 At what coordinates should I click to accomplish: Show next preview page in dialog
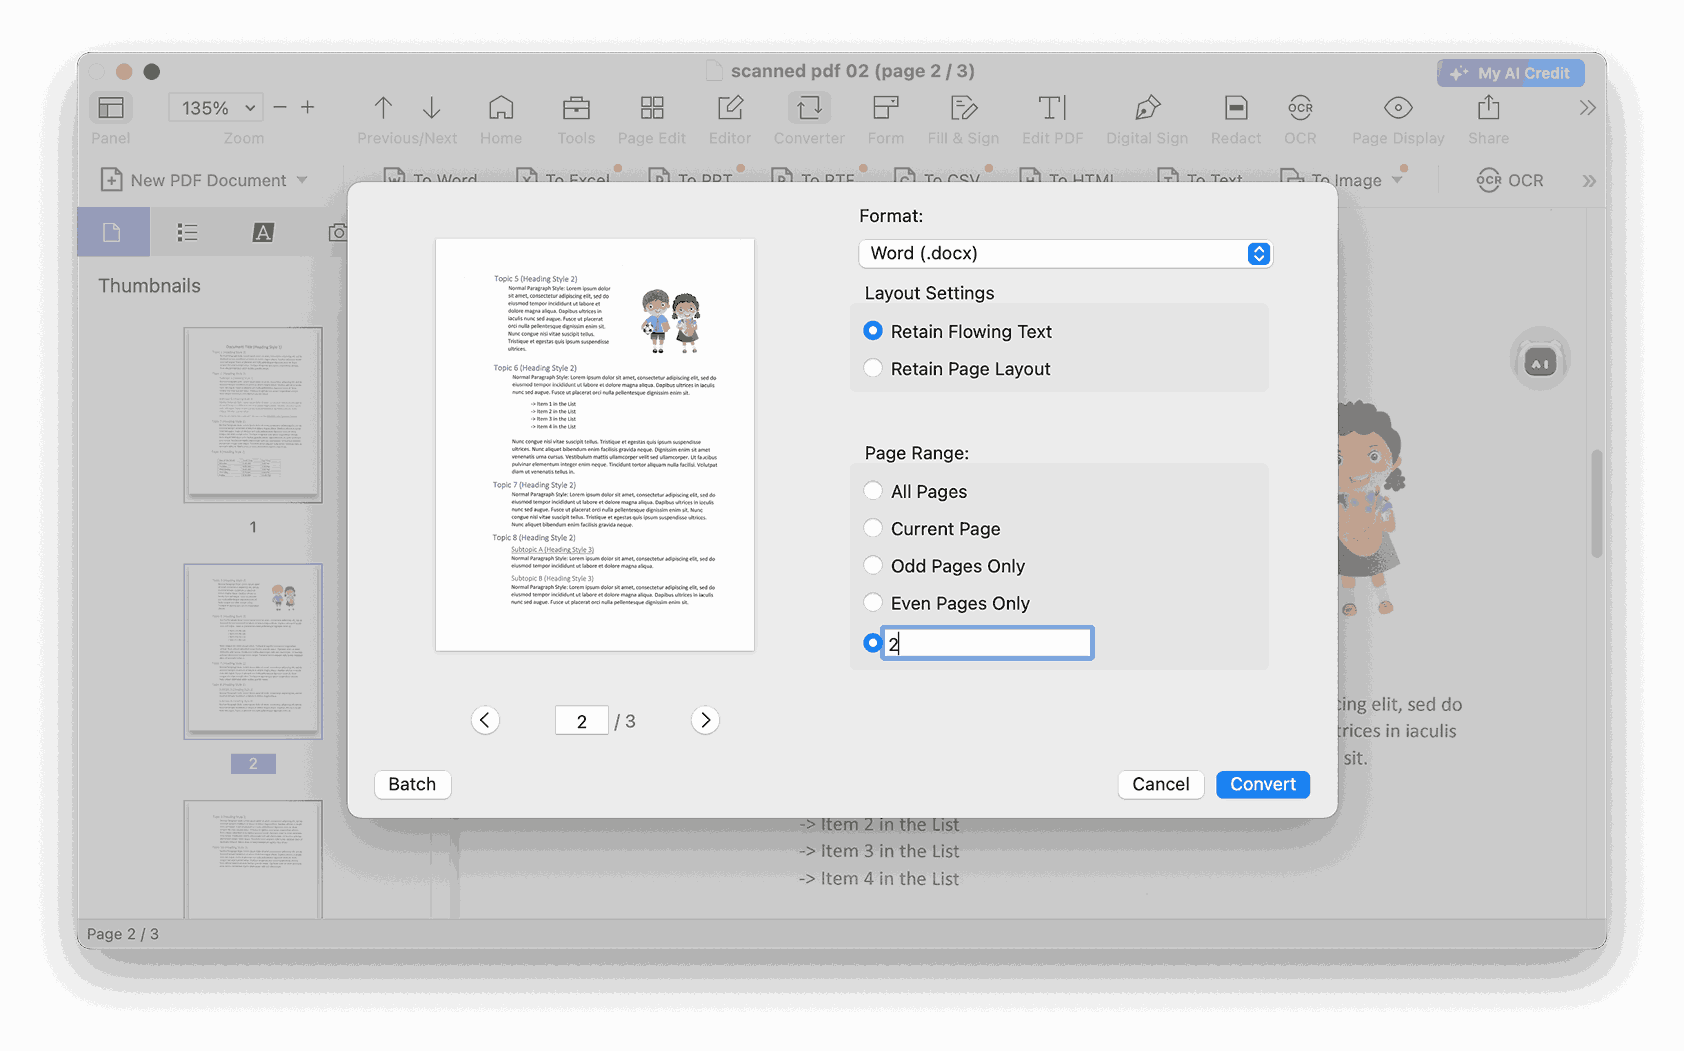705,720
